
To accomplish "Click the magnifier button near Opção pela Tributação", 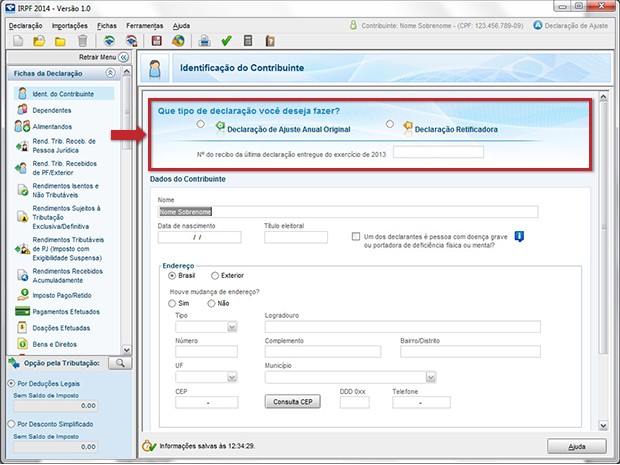I will click(120, 363).
